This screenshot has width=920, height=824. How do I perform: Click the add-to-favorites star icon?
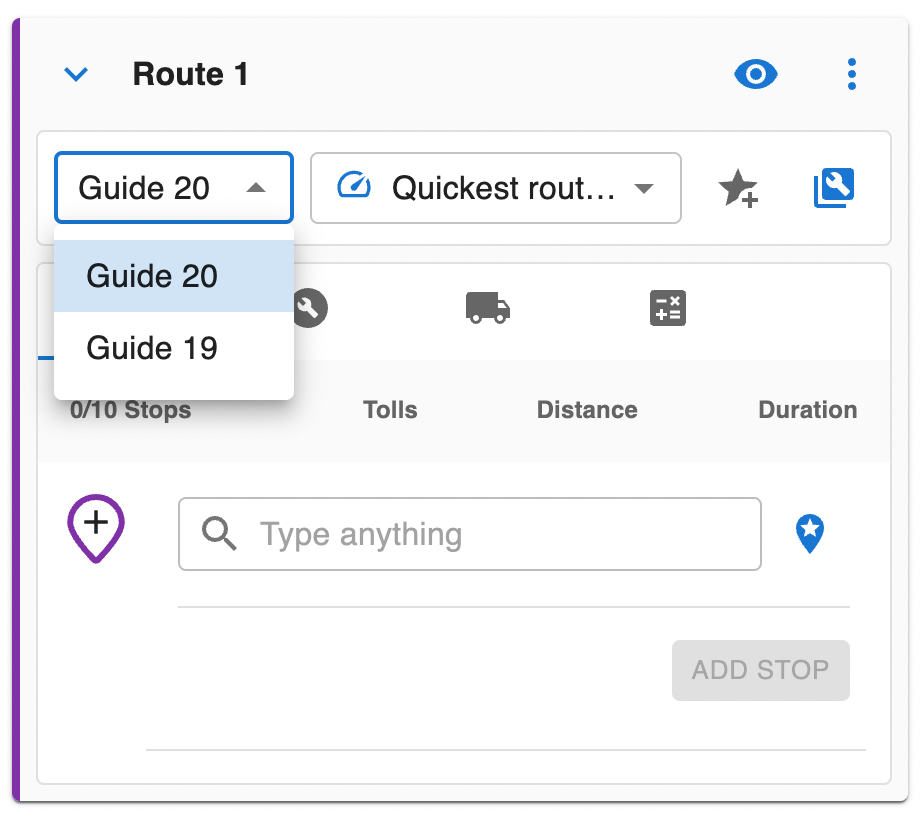click(x=738, y=188)
